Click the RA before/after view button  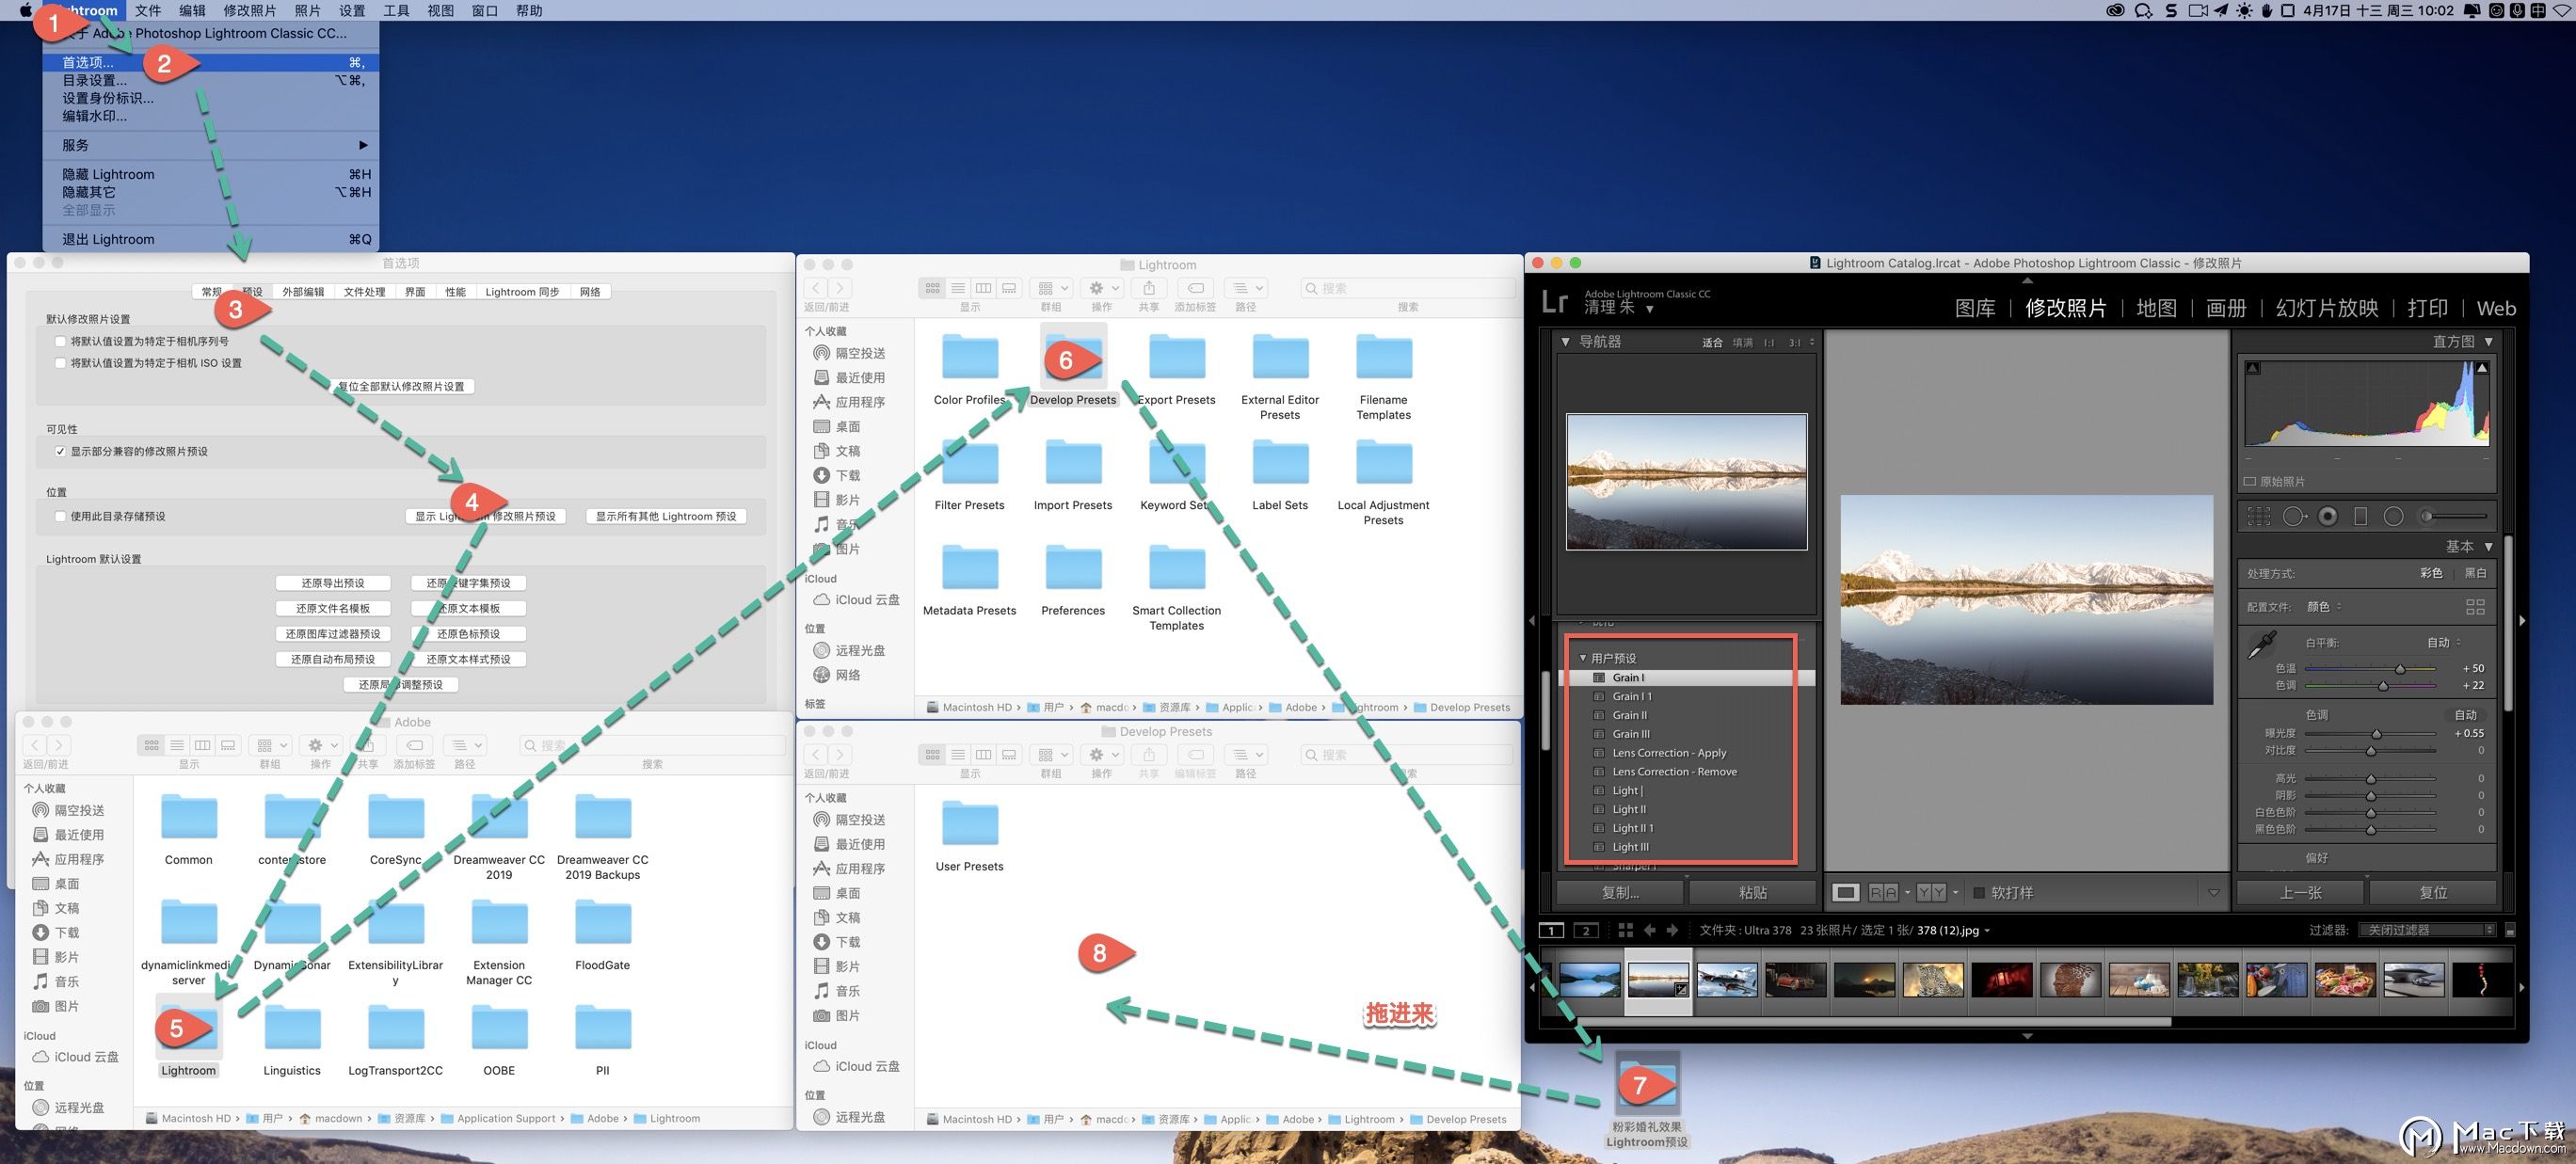coord(1883,892)
